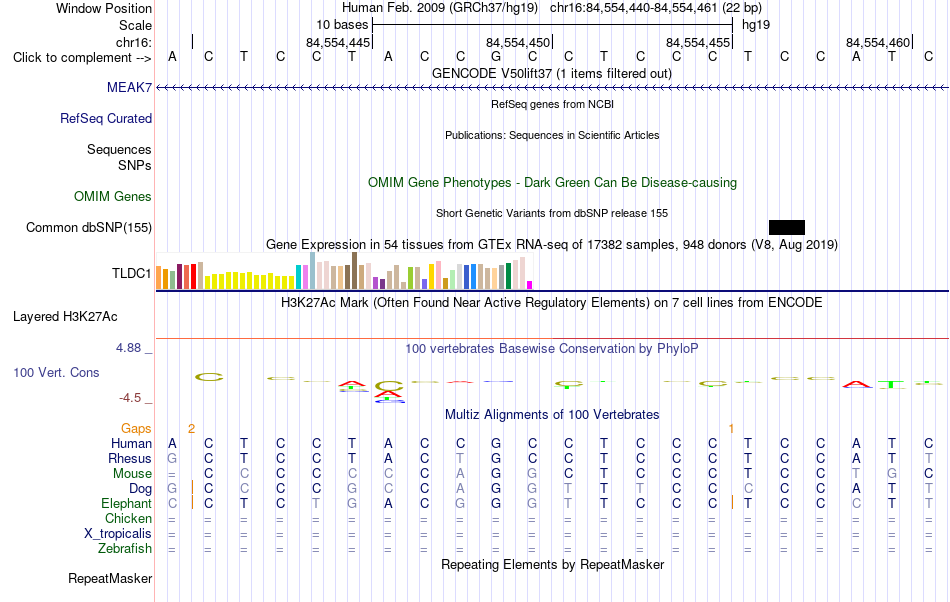Click 'Short Genetic Variants from dbSNP release 155' title
Image resolution: width=950 pixels, height=602 pixels.
click(552, 213)
